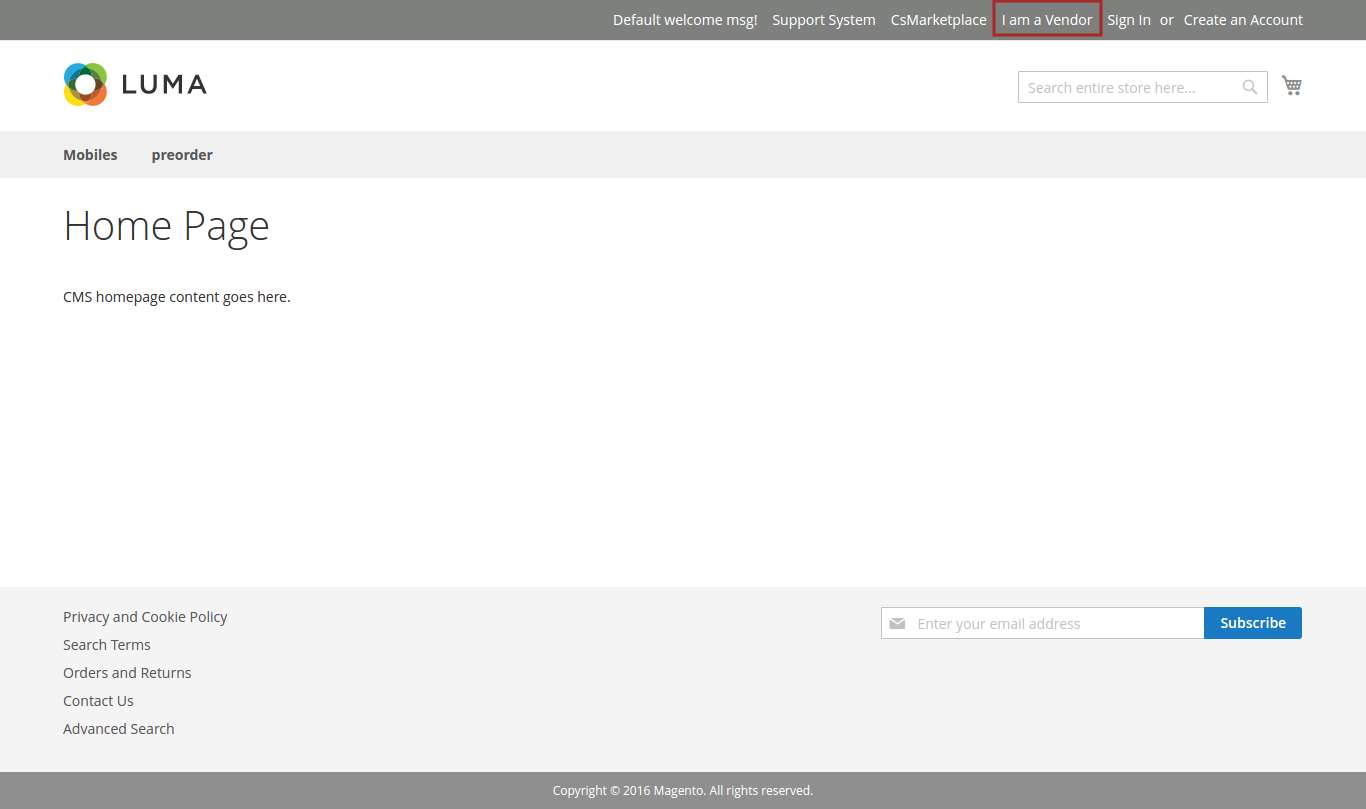Viewport: 1366px width, 809px height.
Task: Click the search magnifier icon
Action: click(x=1250, y=87)
